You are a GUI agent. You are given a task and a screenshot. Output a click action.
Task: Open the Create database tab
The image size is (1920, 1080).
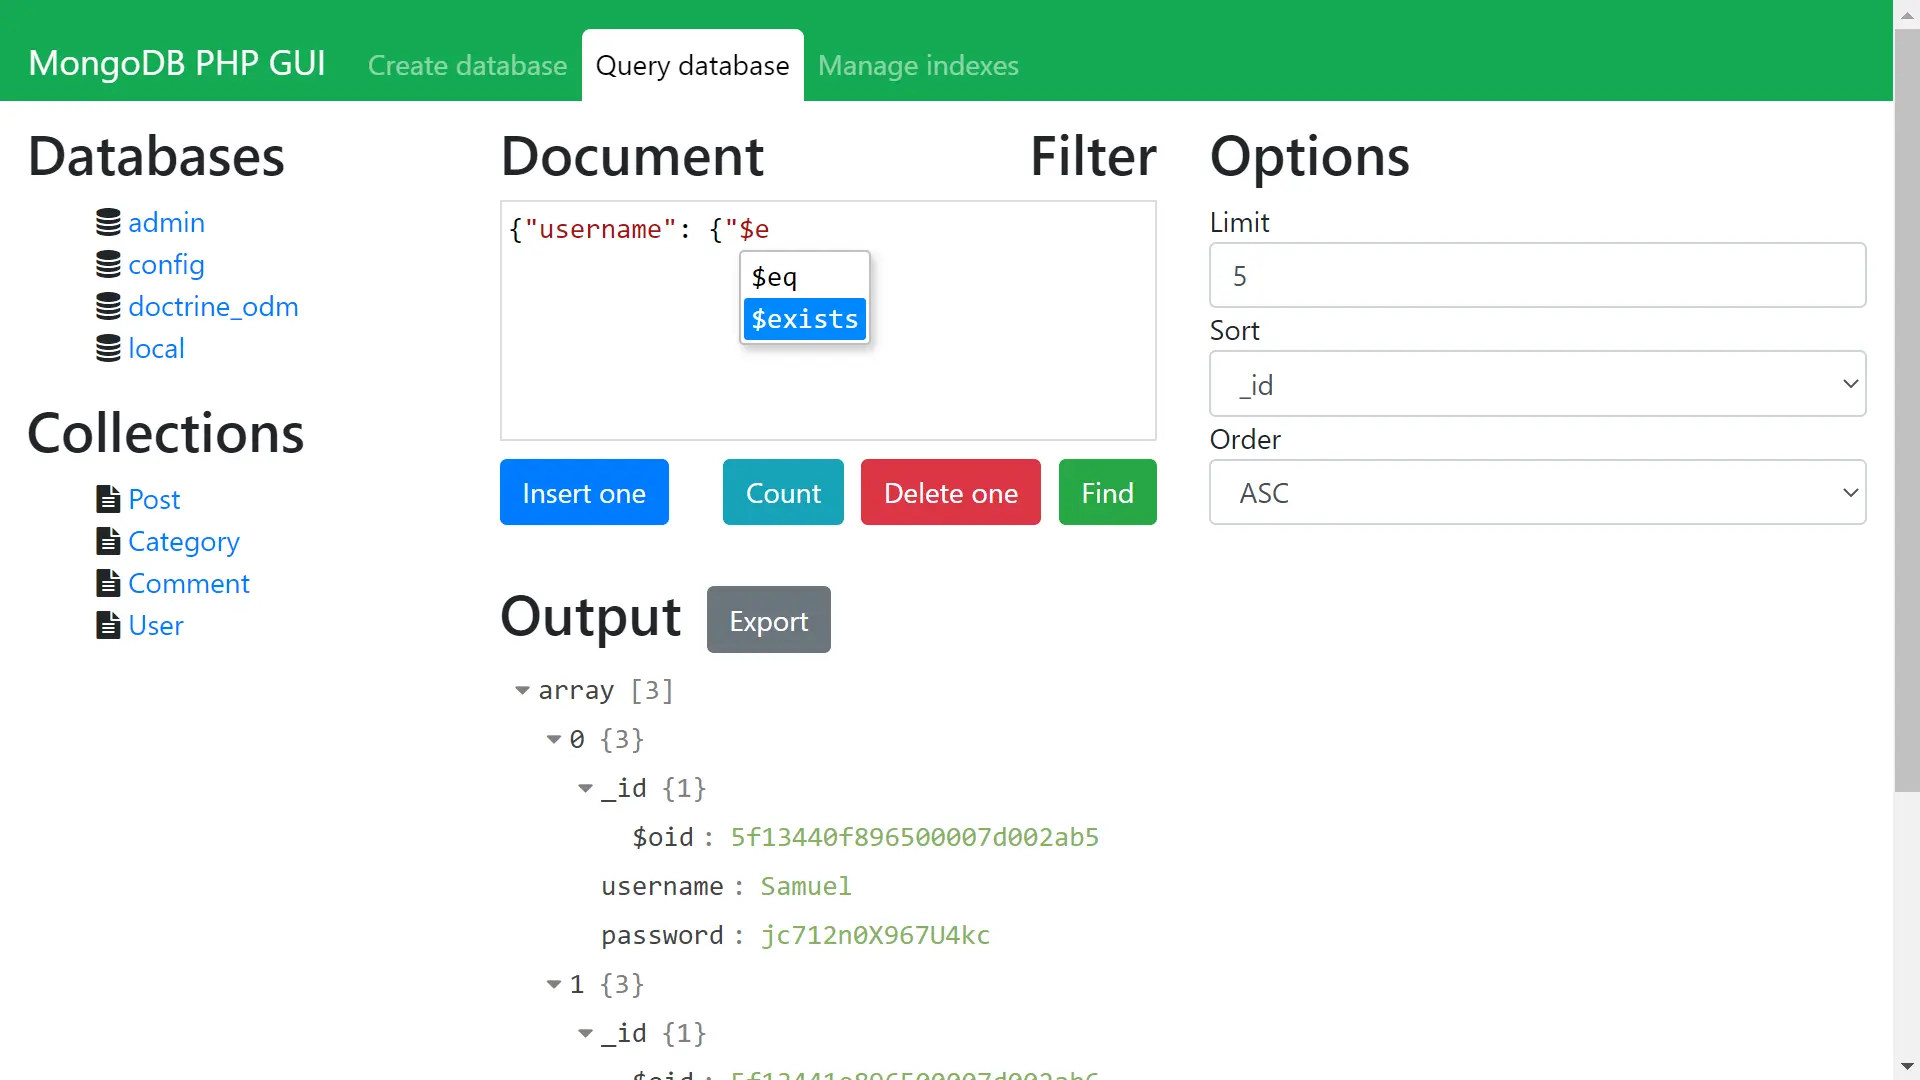(467, 65)
